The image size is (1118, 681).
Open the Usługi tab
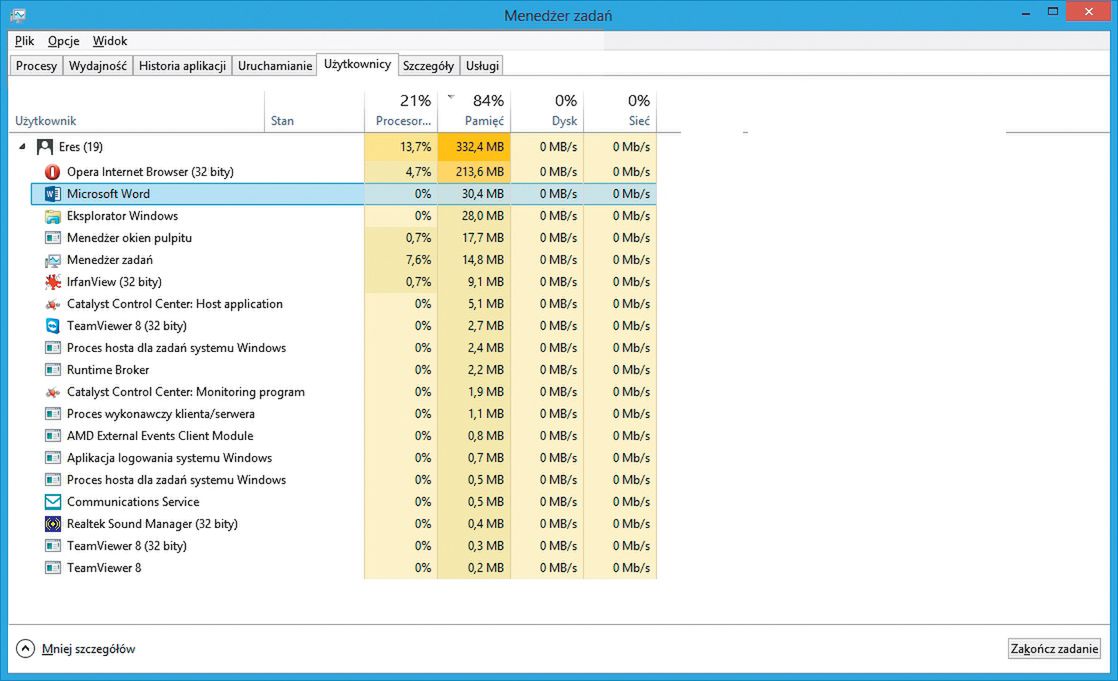(x=482, y=66)
